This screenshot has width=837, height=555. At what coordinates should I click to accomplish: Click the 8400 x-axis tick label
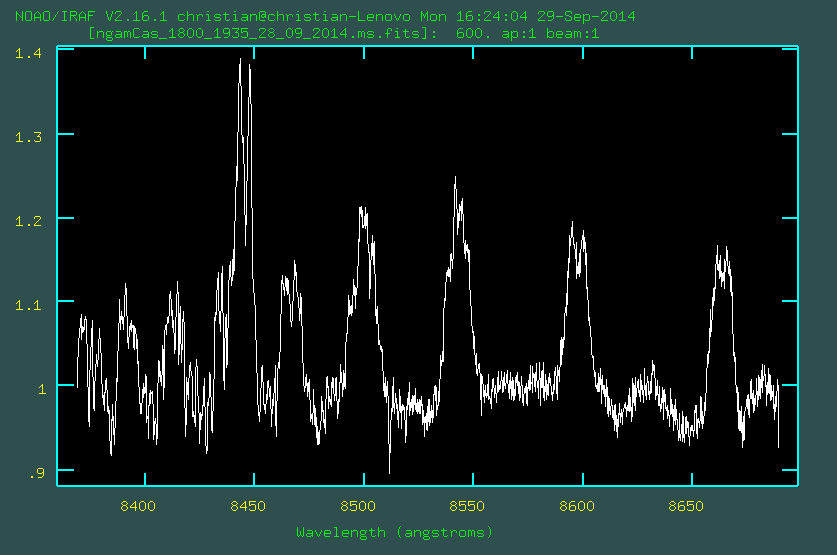point(139,507)
